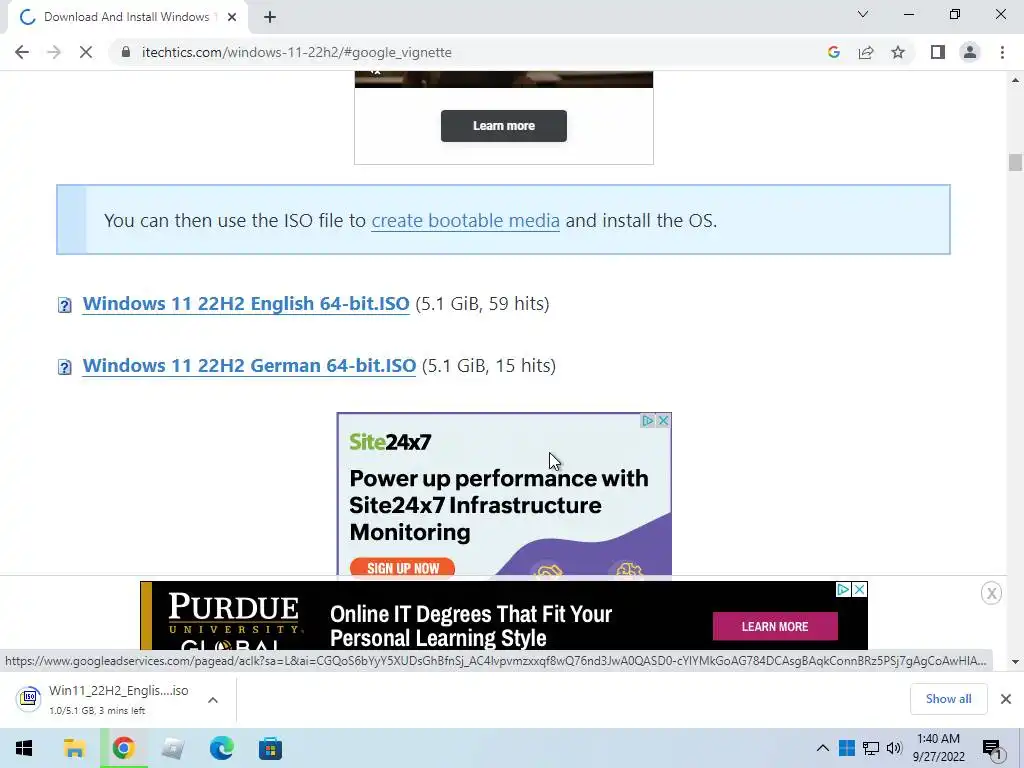Click LEARN MORE on Purdue ad

click(775, 626)
